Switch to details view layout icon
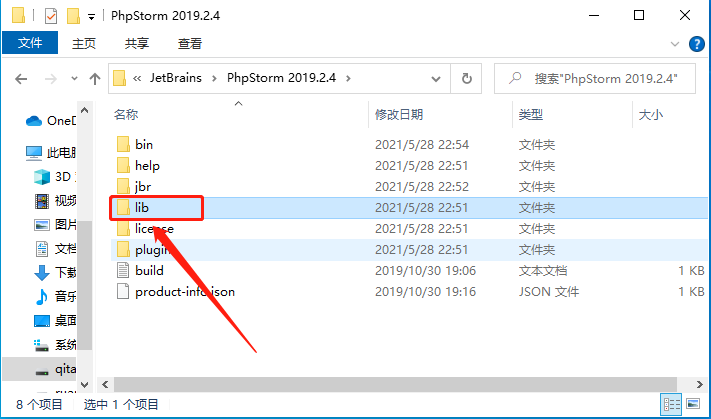This screenshot has width=711, height=419. click(672, 404)
